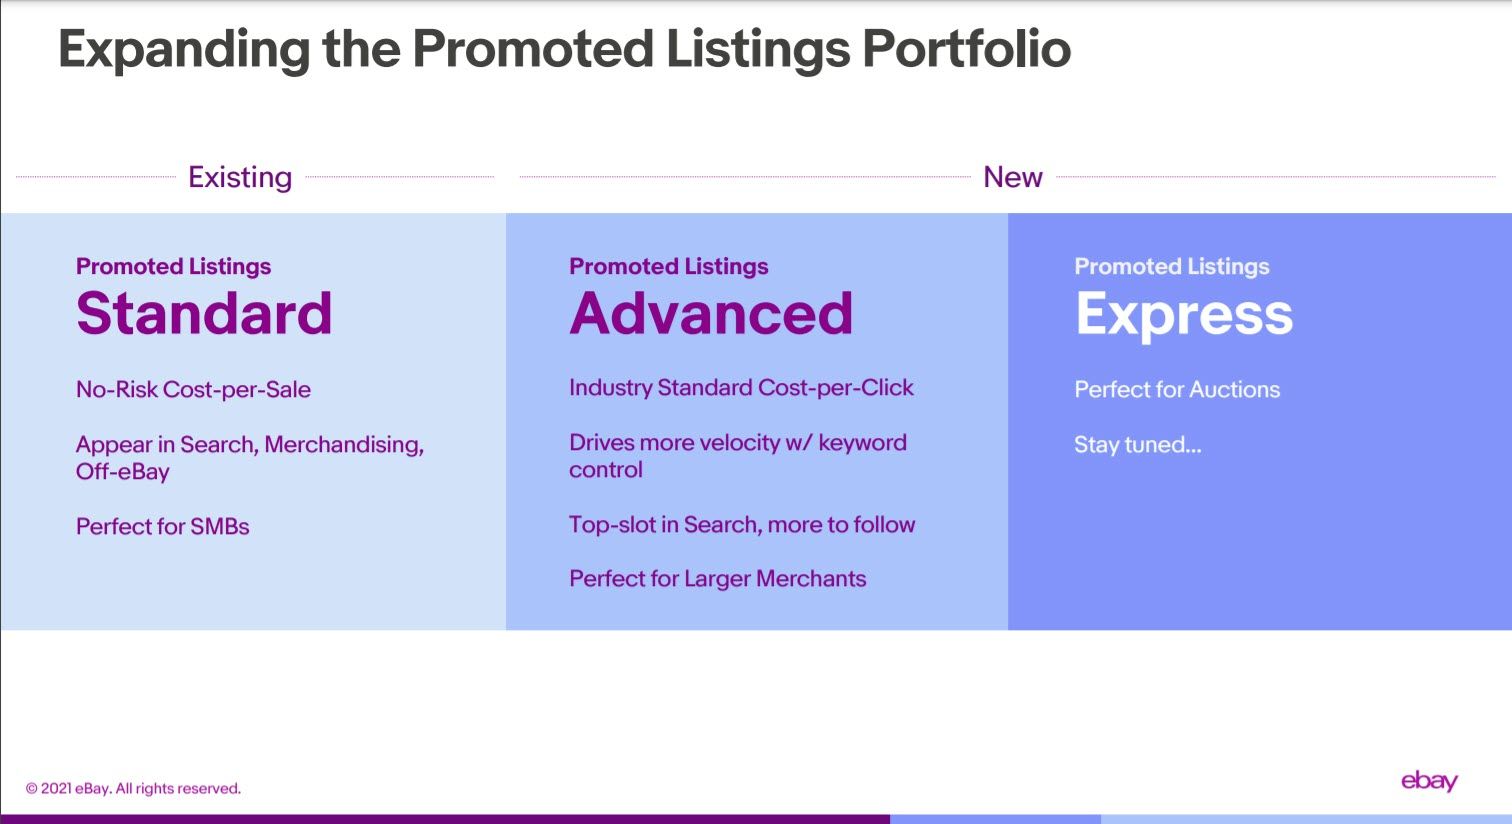Click the Perfect for SMBs text
The height and width of the screenshot is (824, 1512).
[162, 526]
